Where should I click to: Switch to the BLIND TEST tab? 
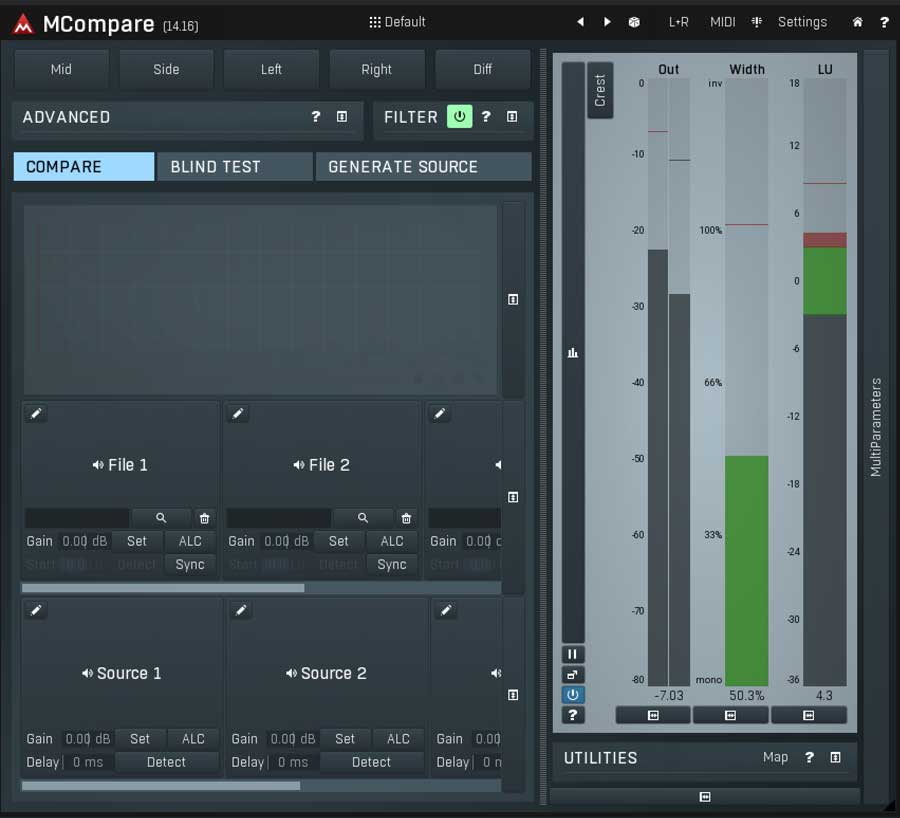pos(235,166)
